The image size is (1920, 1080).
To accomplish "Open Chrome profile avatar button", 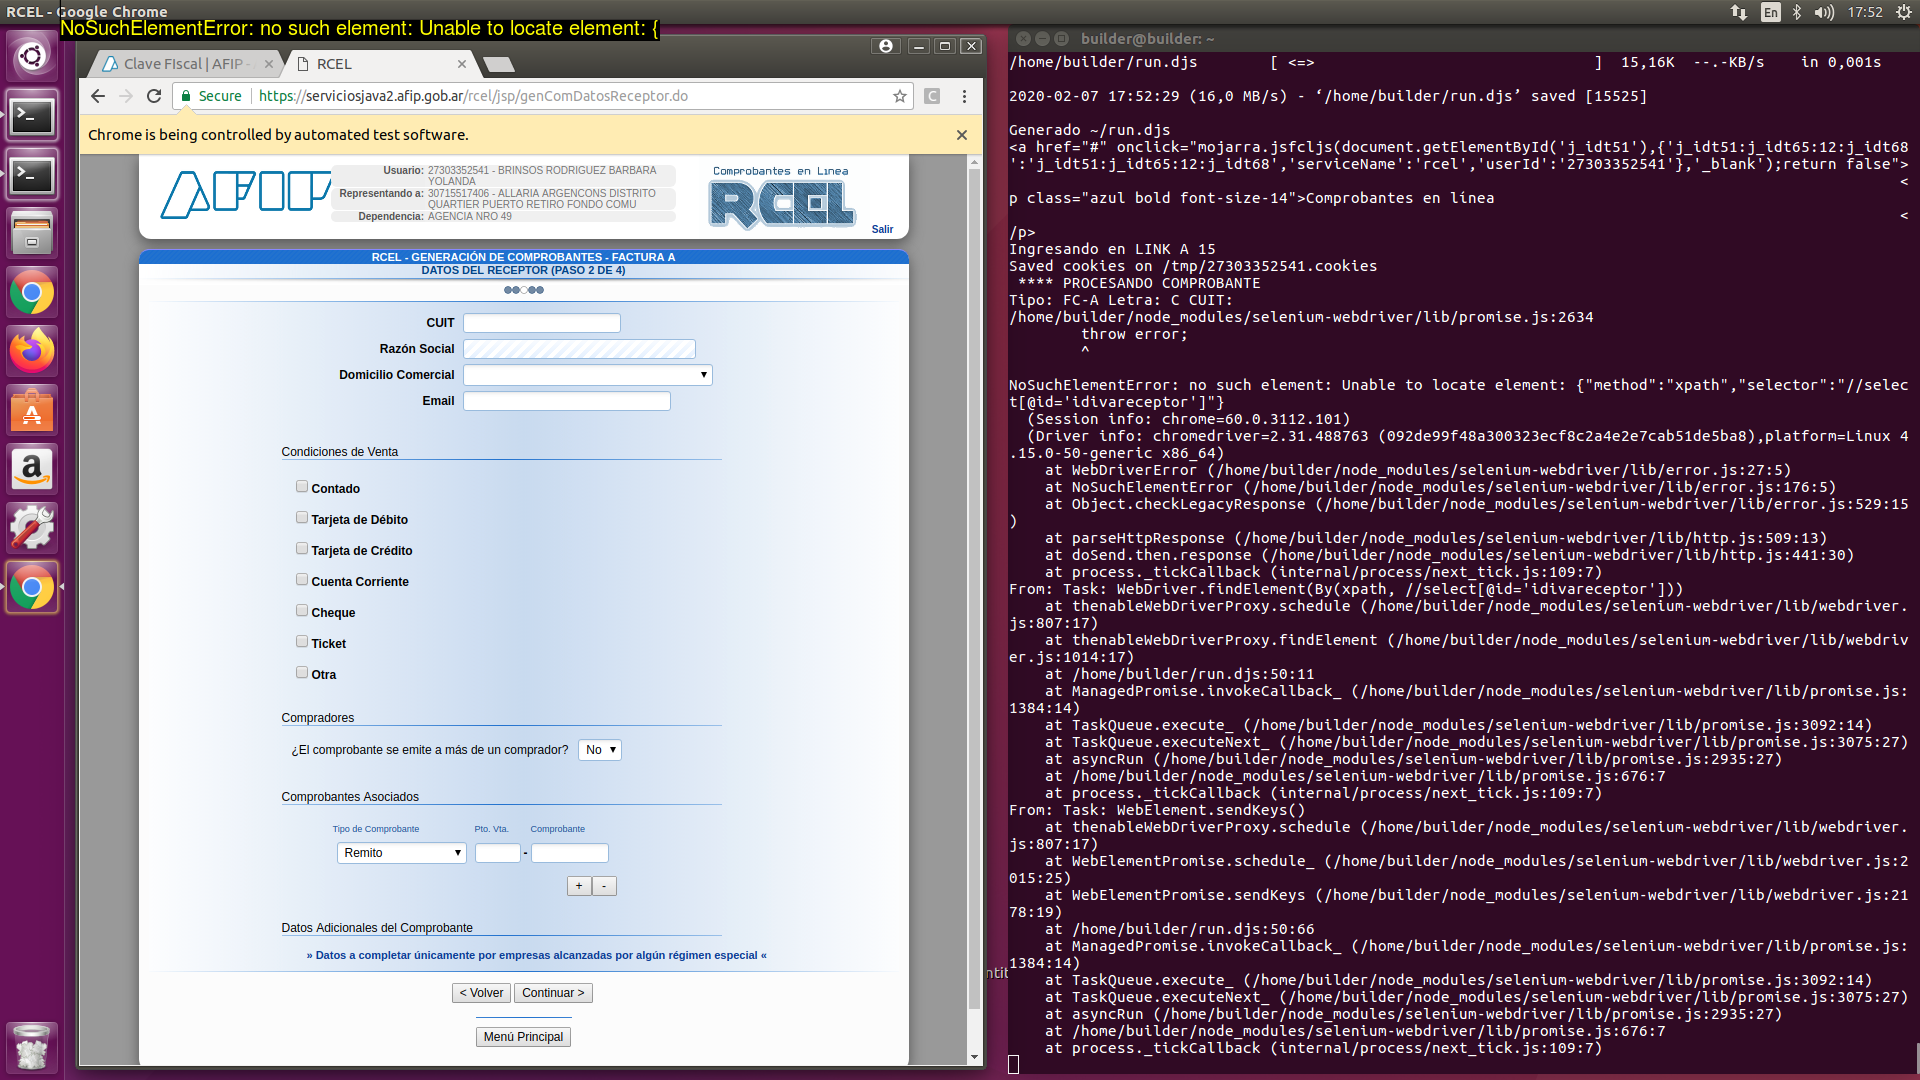I will pyautogui.click(x=885, y=46).
